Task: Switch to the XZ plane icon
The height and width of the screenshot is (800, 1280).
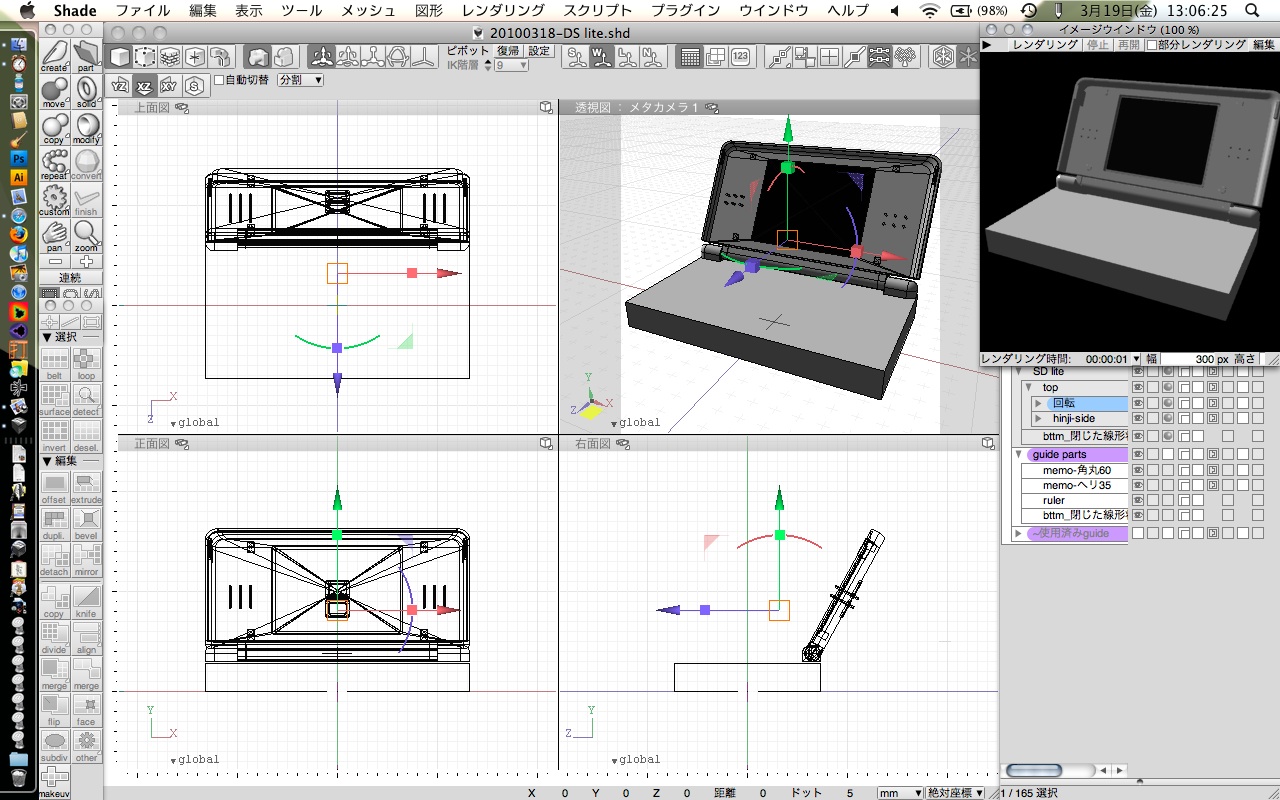Action: tap(145, 86)
